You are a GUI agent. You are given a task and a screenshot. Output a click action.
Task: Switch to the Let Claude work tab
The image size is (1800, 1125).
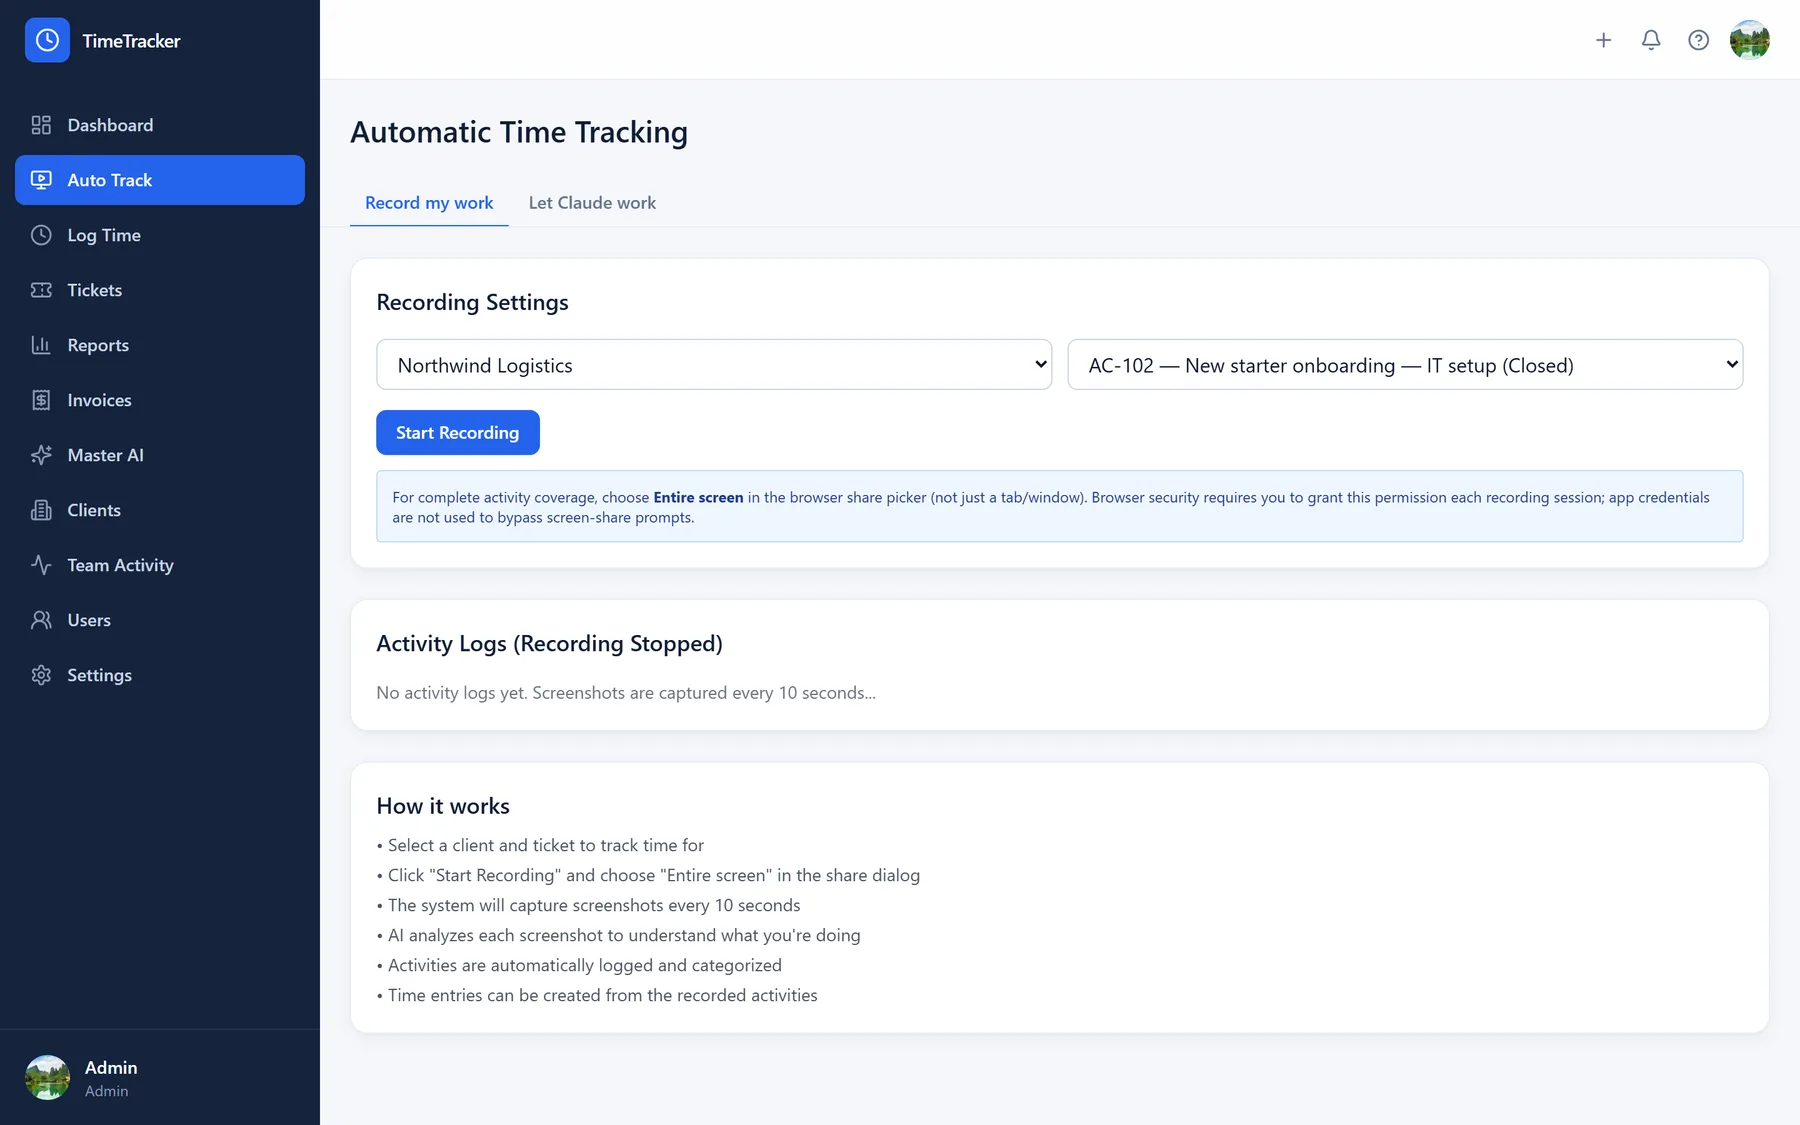point(592,203)
